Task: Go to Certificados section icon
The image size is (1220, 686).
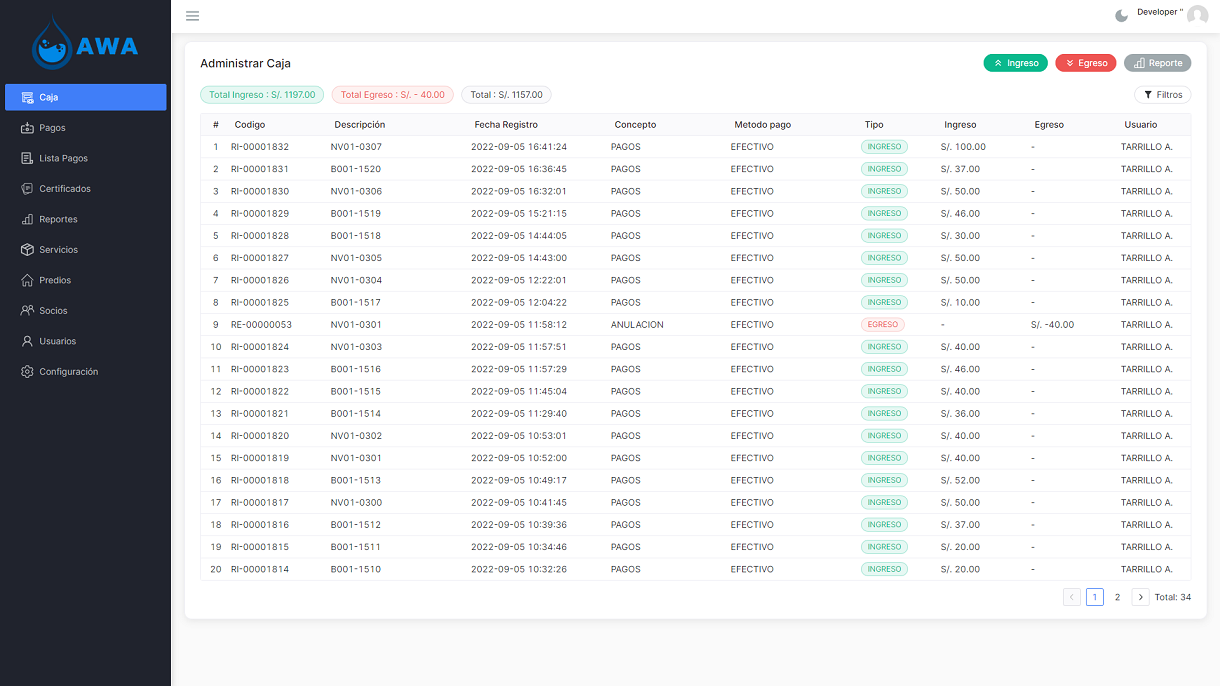Action: pos(28,189)
